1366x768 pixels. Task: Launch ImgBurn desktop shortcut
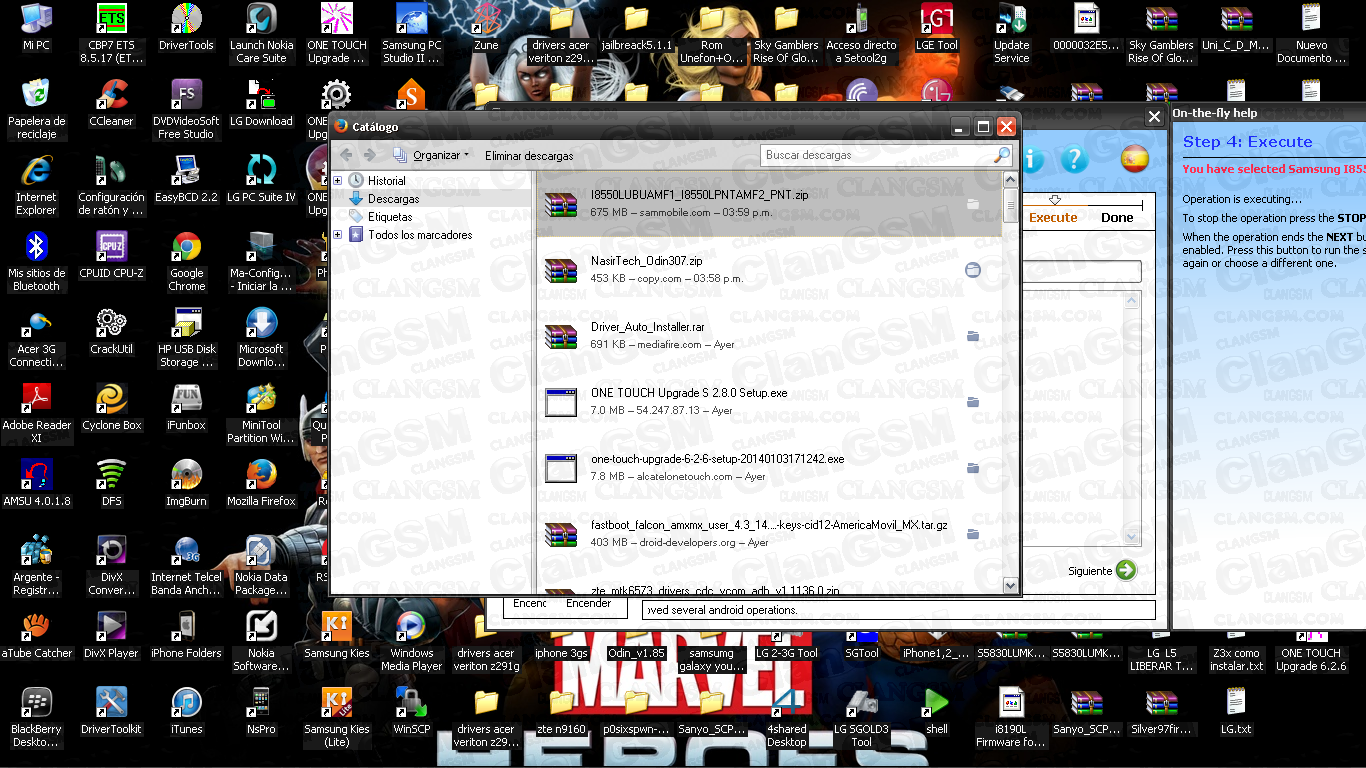pos(186,484)
